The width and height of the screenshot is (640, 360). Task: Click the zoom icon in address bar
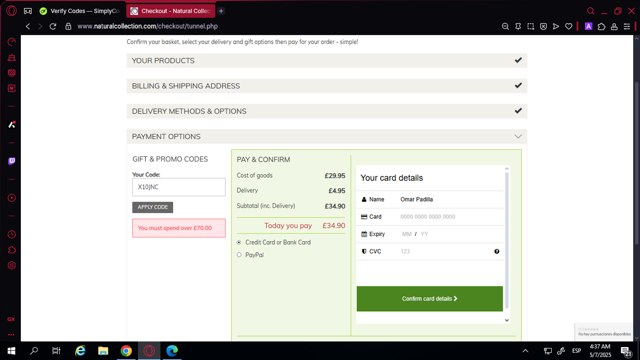(x=505, y=26)
